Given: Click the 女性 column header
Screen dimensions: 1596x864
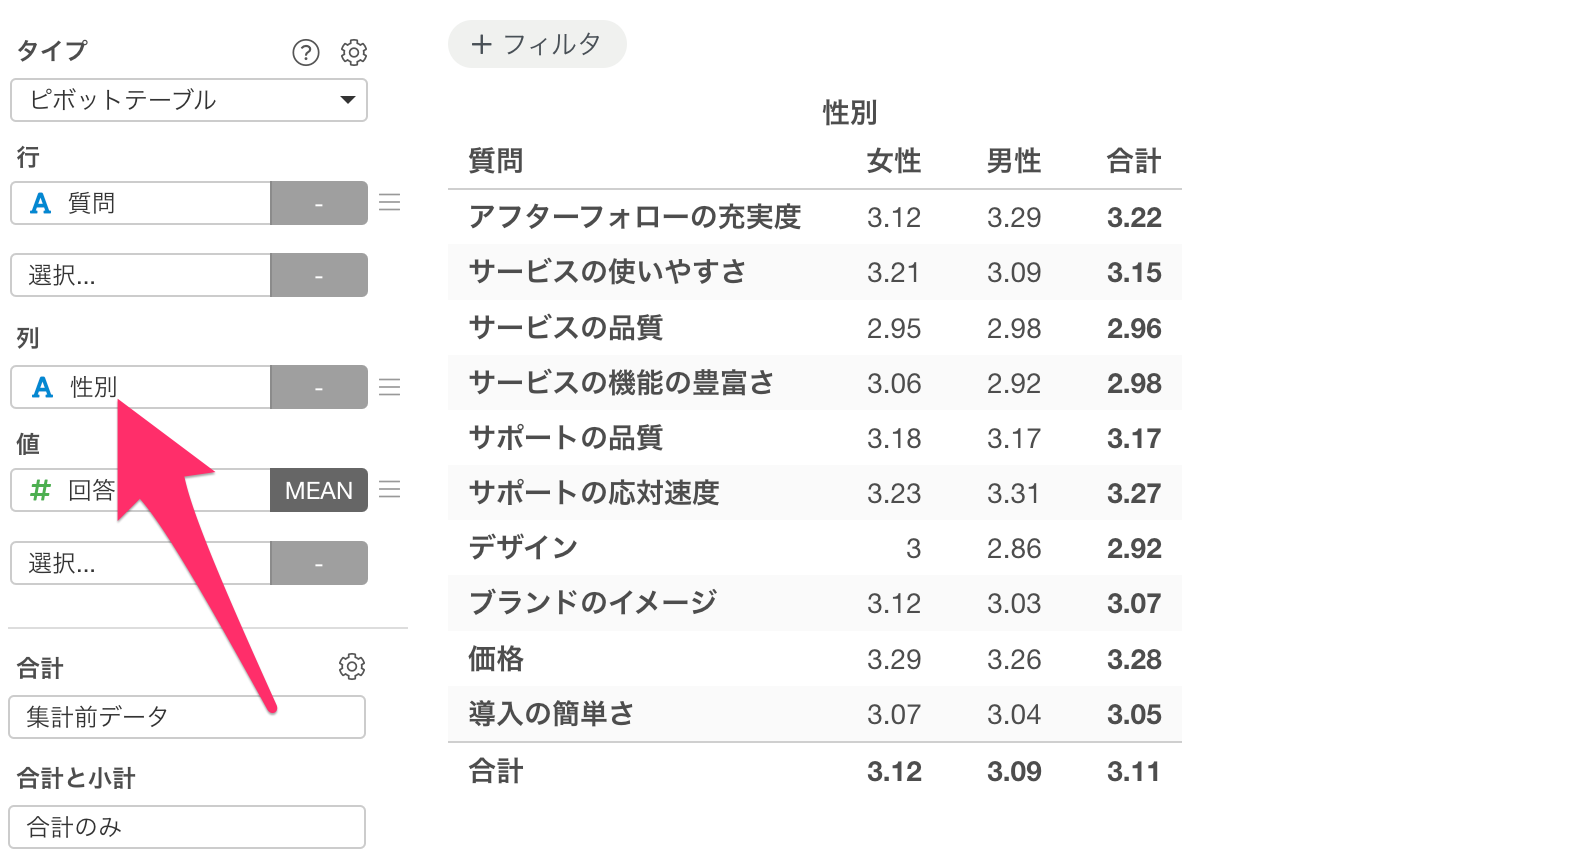Looking at the screenshot, I should (893, 161).
